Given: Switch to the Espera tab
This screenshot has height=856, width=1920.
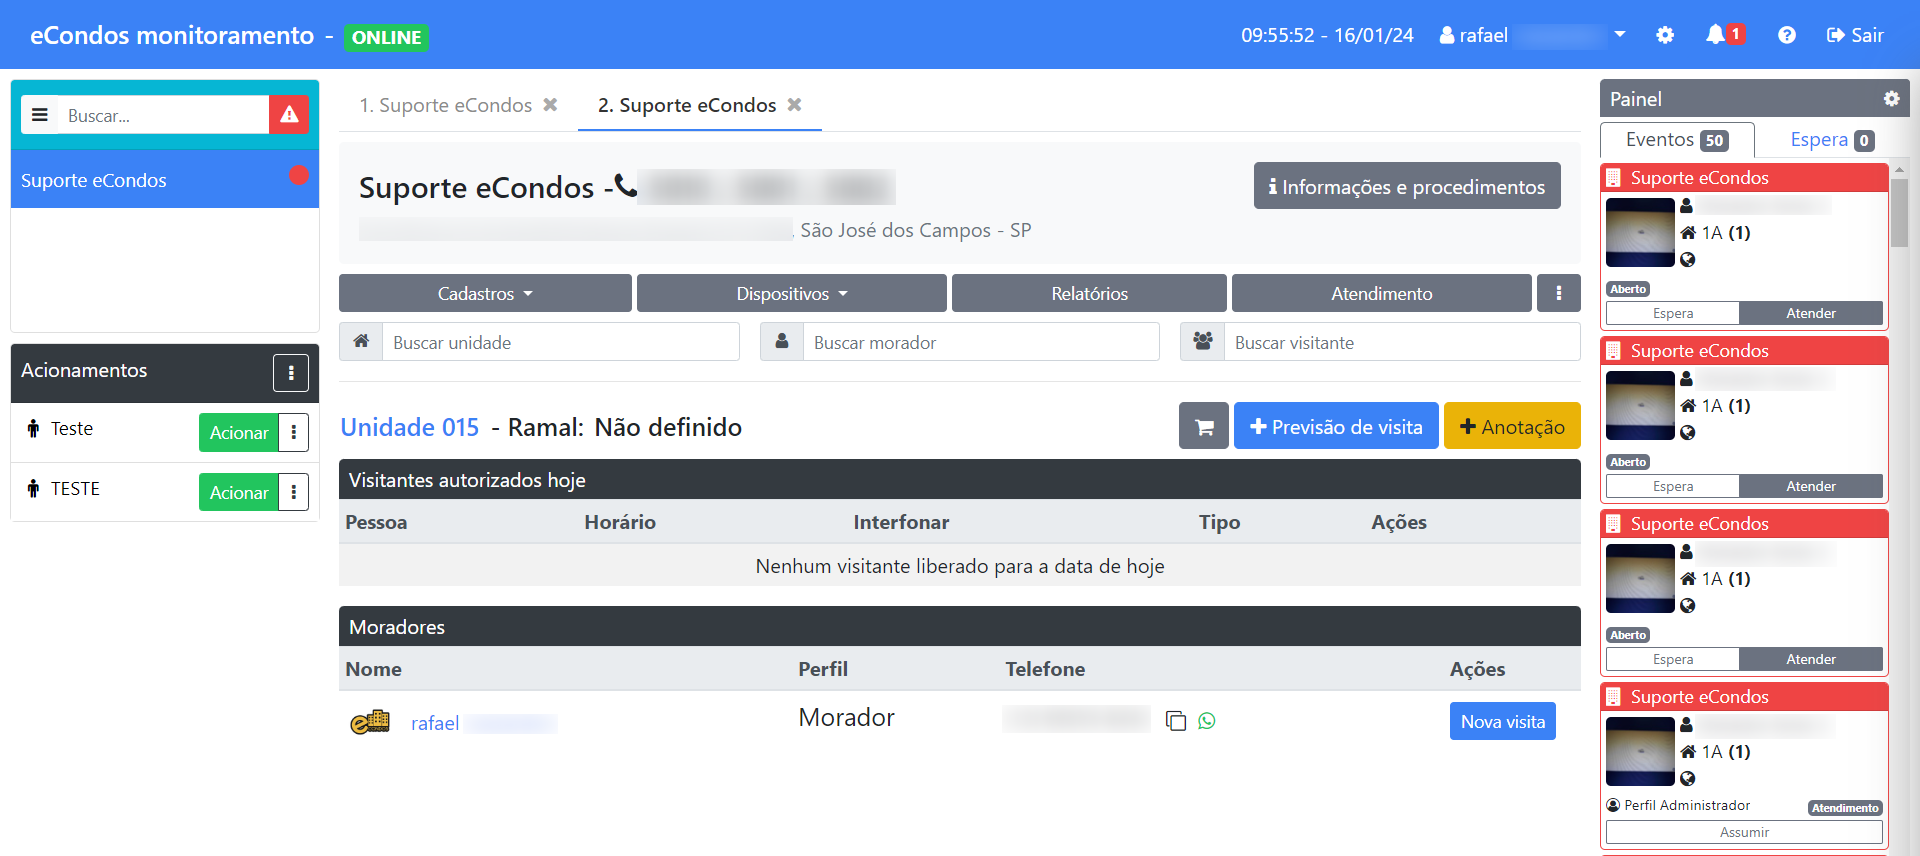Looking at the screenshot, I should tap(1832, 140).
